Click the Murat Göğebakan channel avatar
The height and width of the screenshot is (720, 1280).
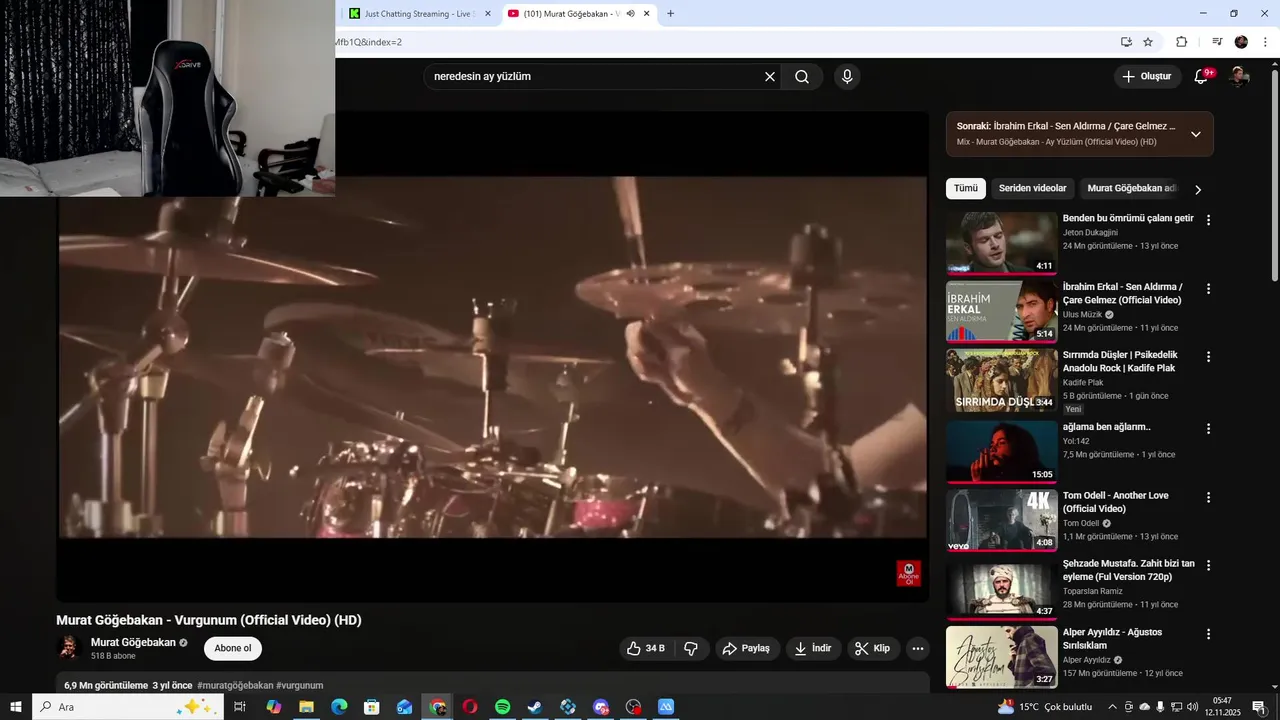(x=69, y=648)
